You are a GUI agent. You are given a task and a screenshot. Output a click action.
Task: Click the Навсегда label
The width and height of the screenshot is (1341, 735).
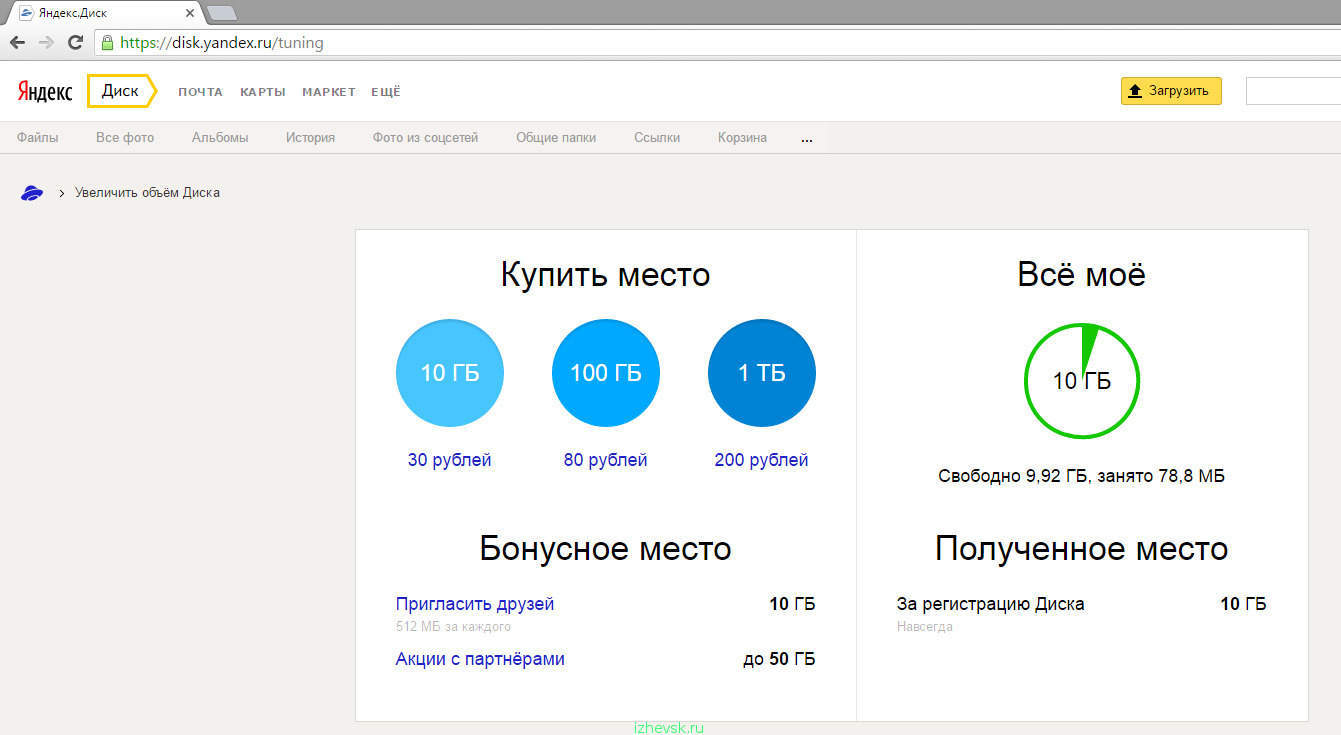coord(925,627)
